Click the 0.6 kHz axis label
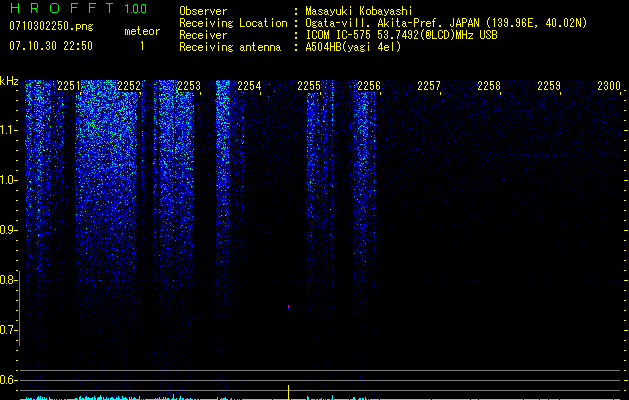 click(8, 380)
